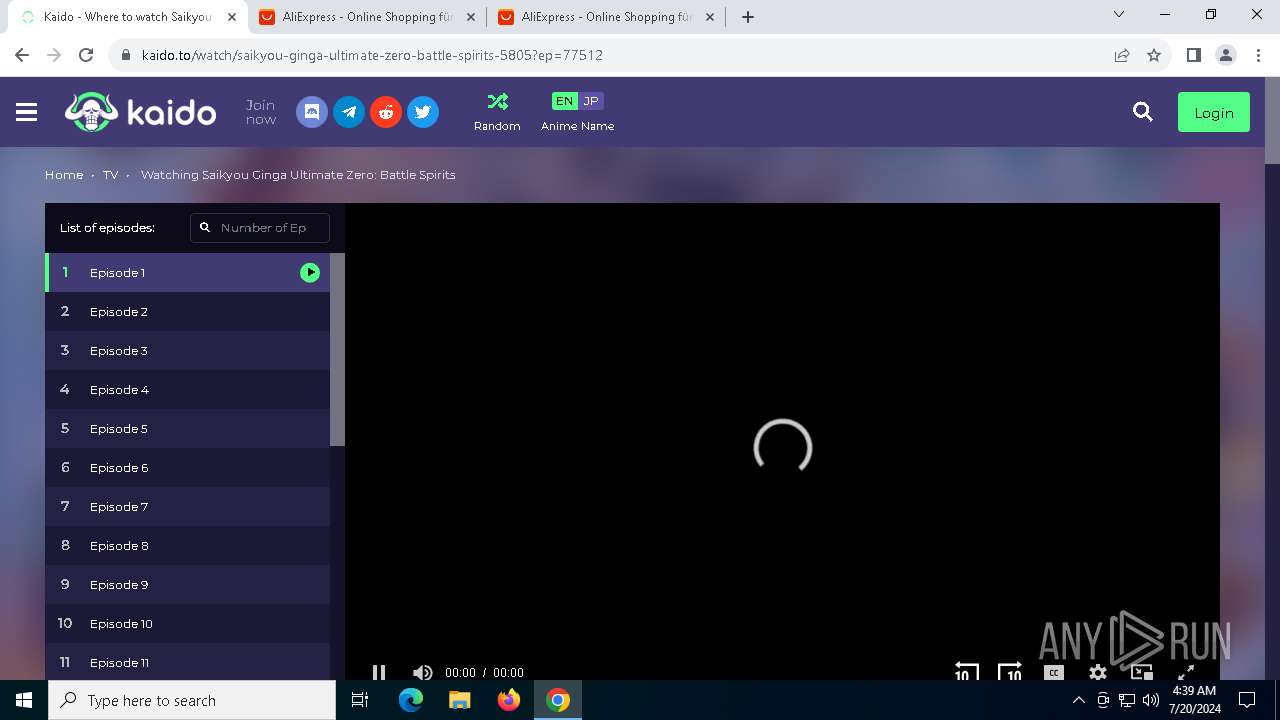Reload the current page
Screen dimensions: 1280x720
click(x=86, y=55)
